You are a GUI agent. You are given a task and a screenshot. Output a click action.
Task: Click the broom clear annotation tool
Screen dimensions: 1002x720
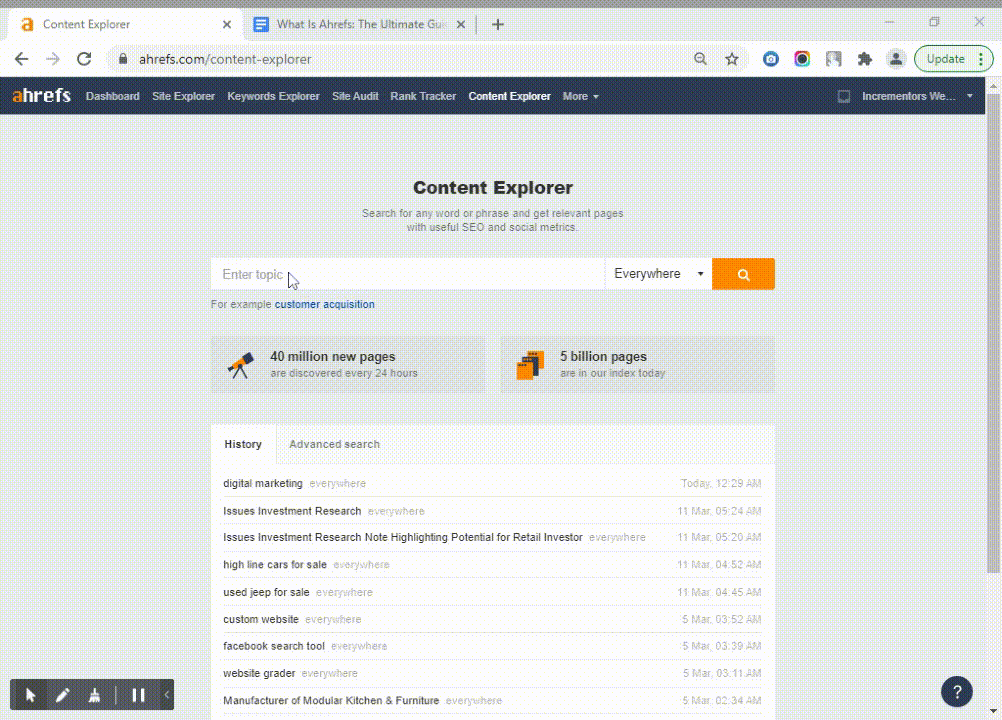[x=95, y=695]
